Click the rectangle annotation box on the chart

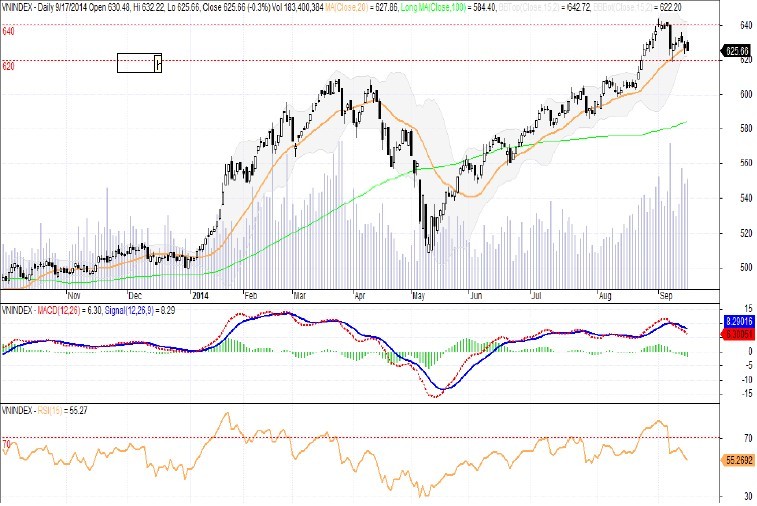click(139, 63)
